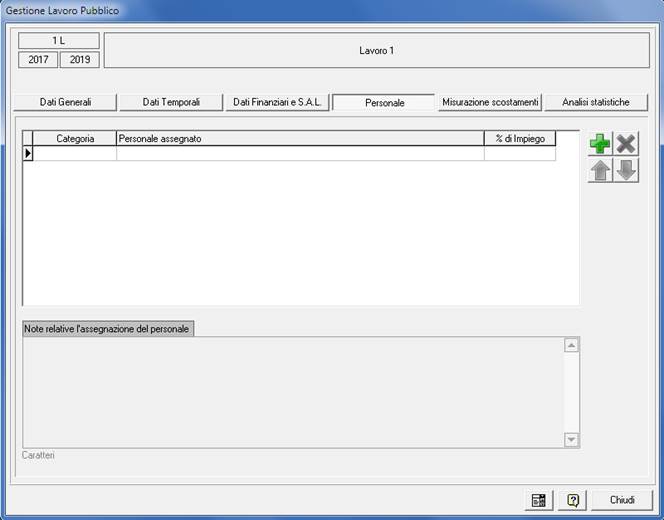Viewport: 664px width, 520px height.
Task: Select the row indicator arrow in the grid
Action: pos(28,154)
